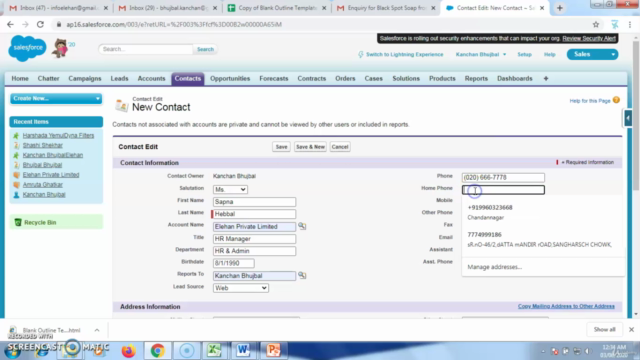Click Help for this Page question icon
The image size is (640, 360).
click(616, 100)
